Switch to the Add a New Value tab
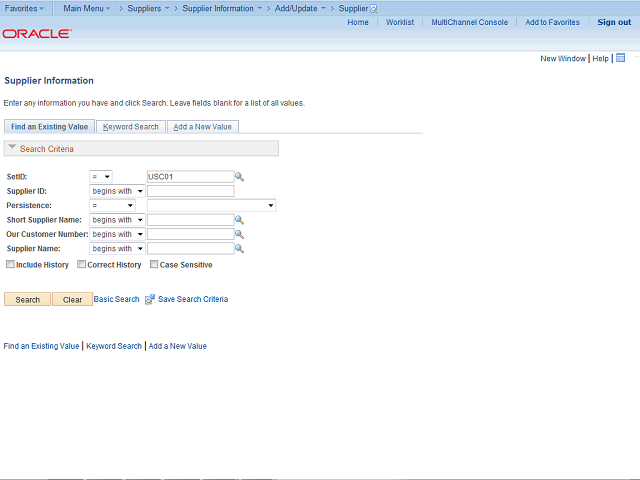 point(202,127)
